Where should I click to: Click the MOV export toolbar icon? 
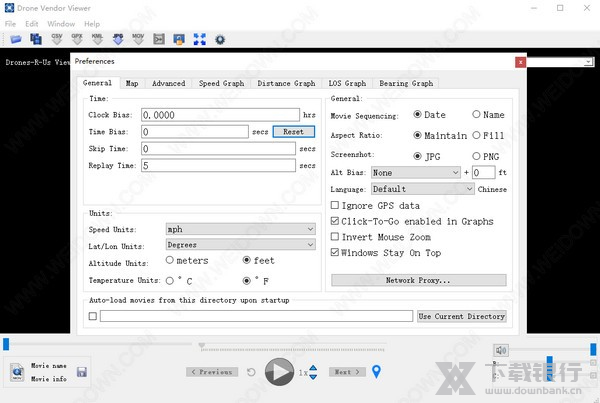pos(138,39)
